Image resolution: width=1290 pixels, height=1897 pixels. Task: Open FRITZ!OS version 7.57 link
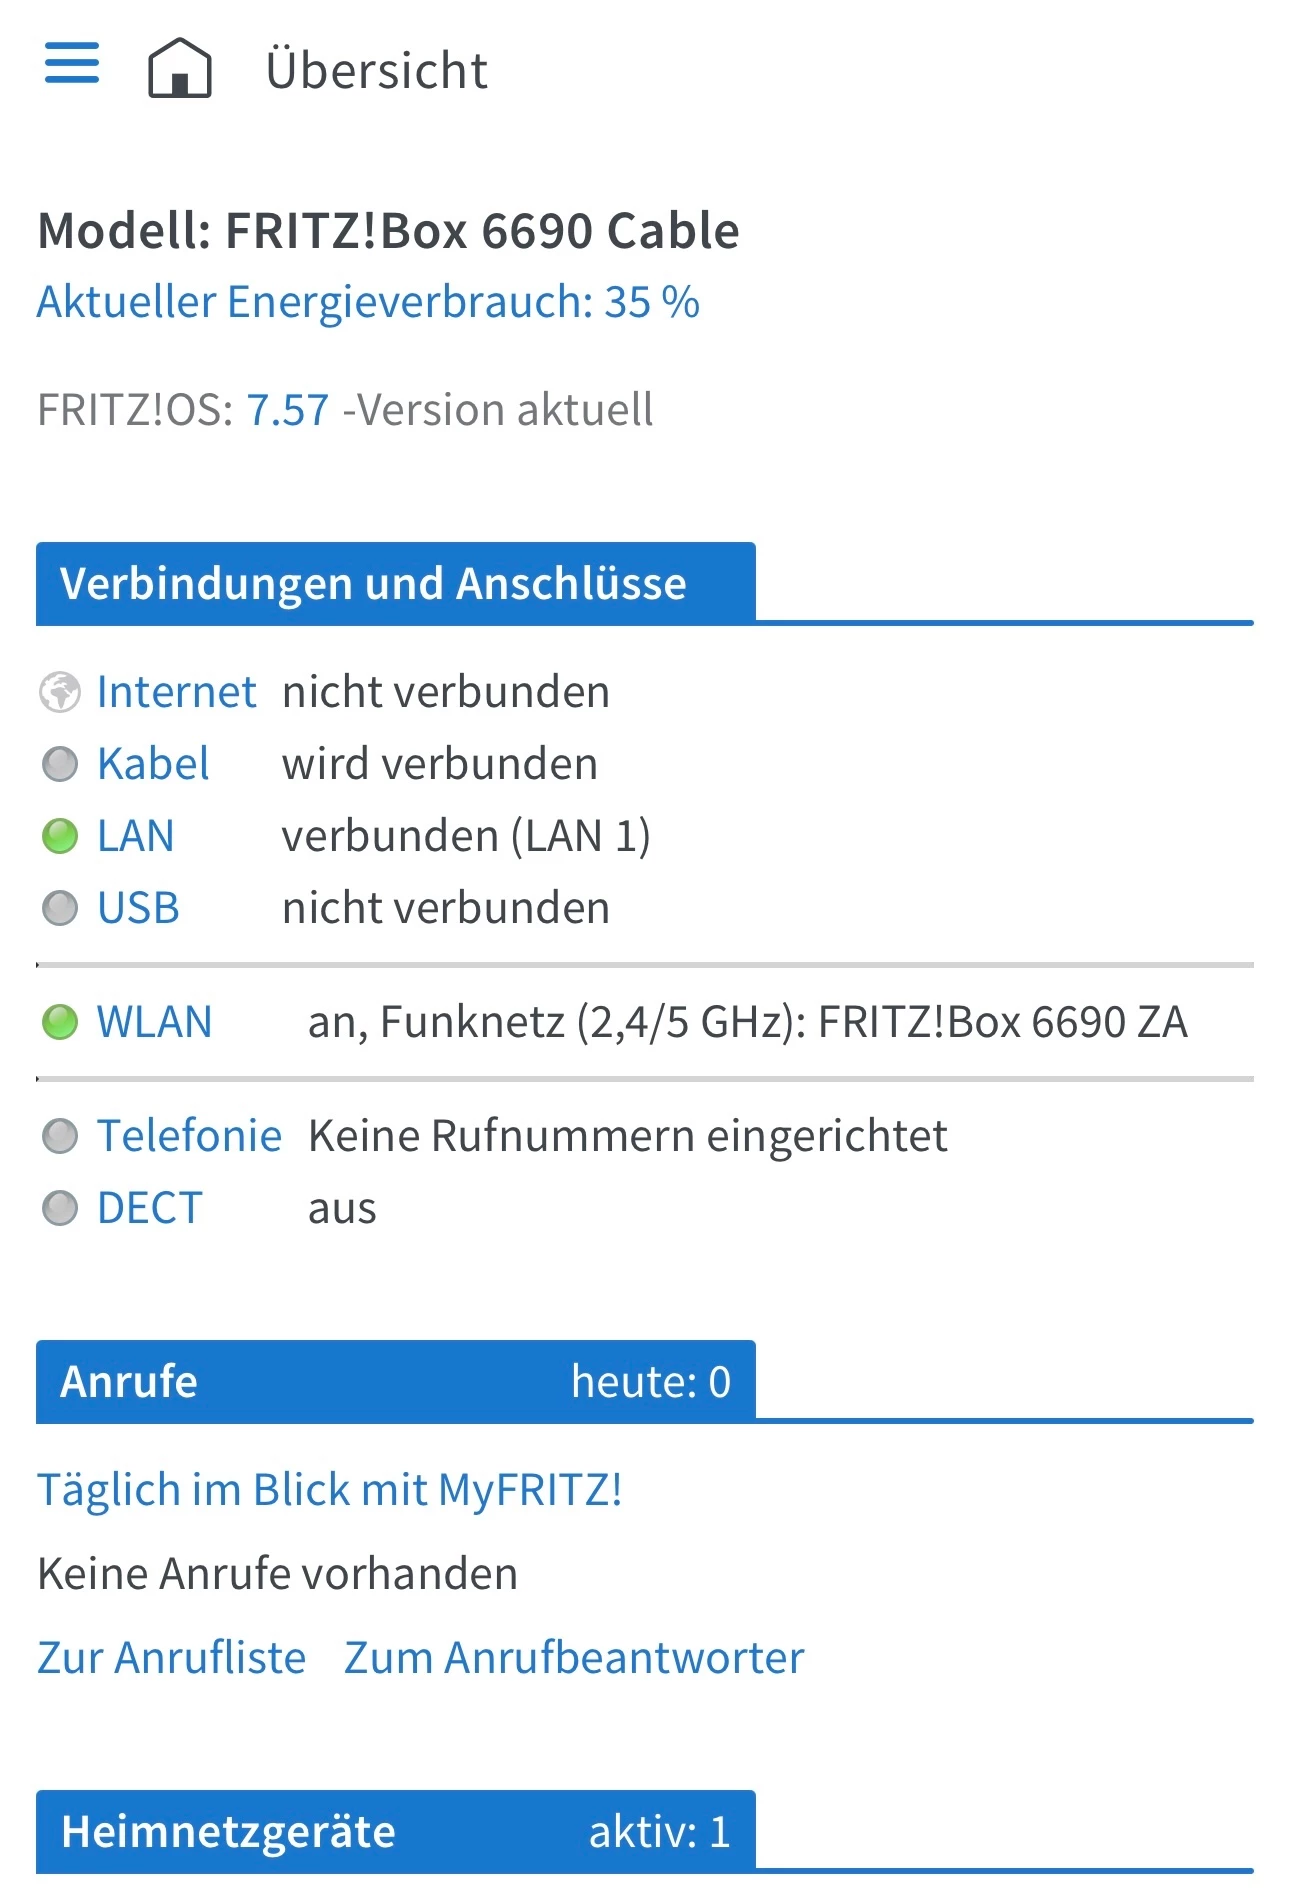tap(287, 410)
